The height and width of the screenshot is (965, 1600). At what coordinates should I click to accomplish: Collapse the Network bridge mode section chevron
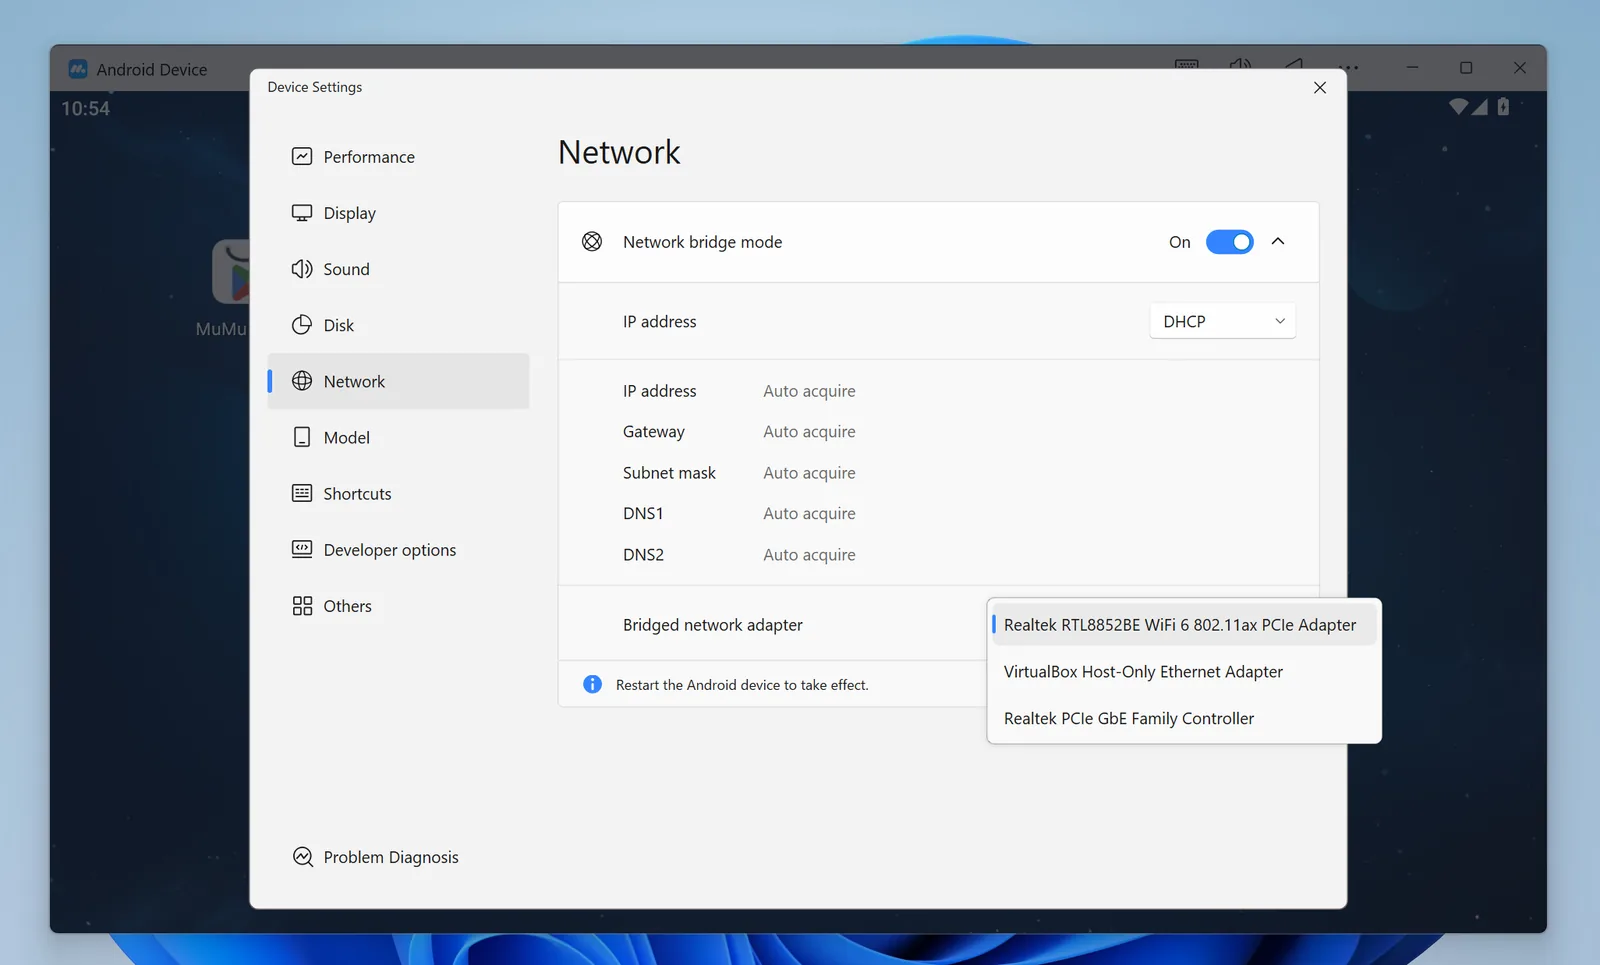[x=1278, y=242]
